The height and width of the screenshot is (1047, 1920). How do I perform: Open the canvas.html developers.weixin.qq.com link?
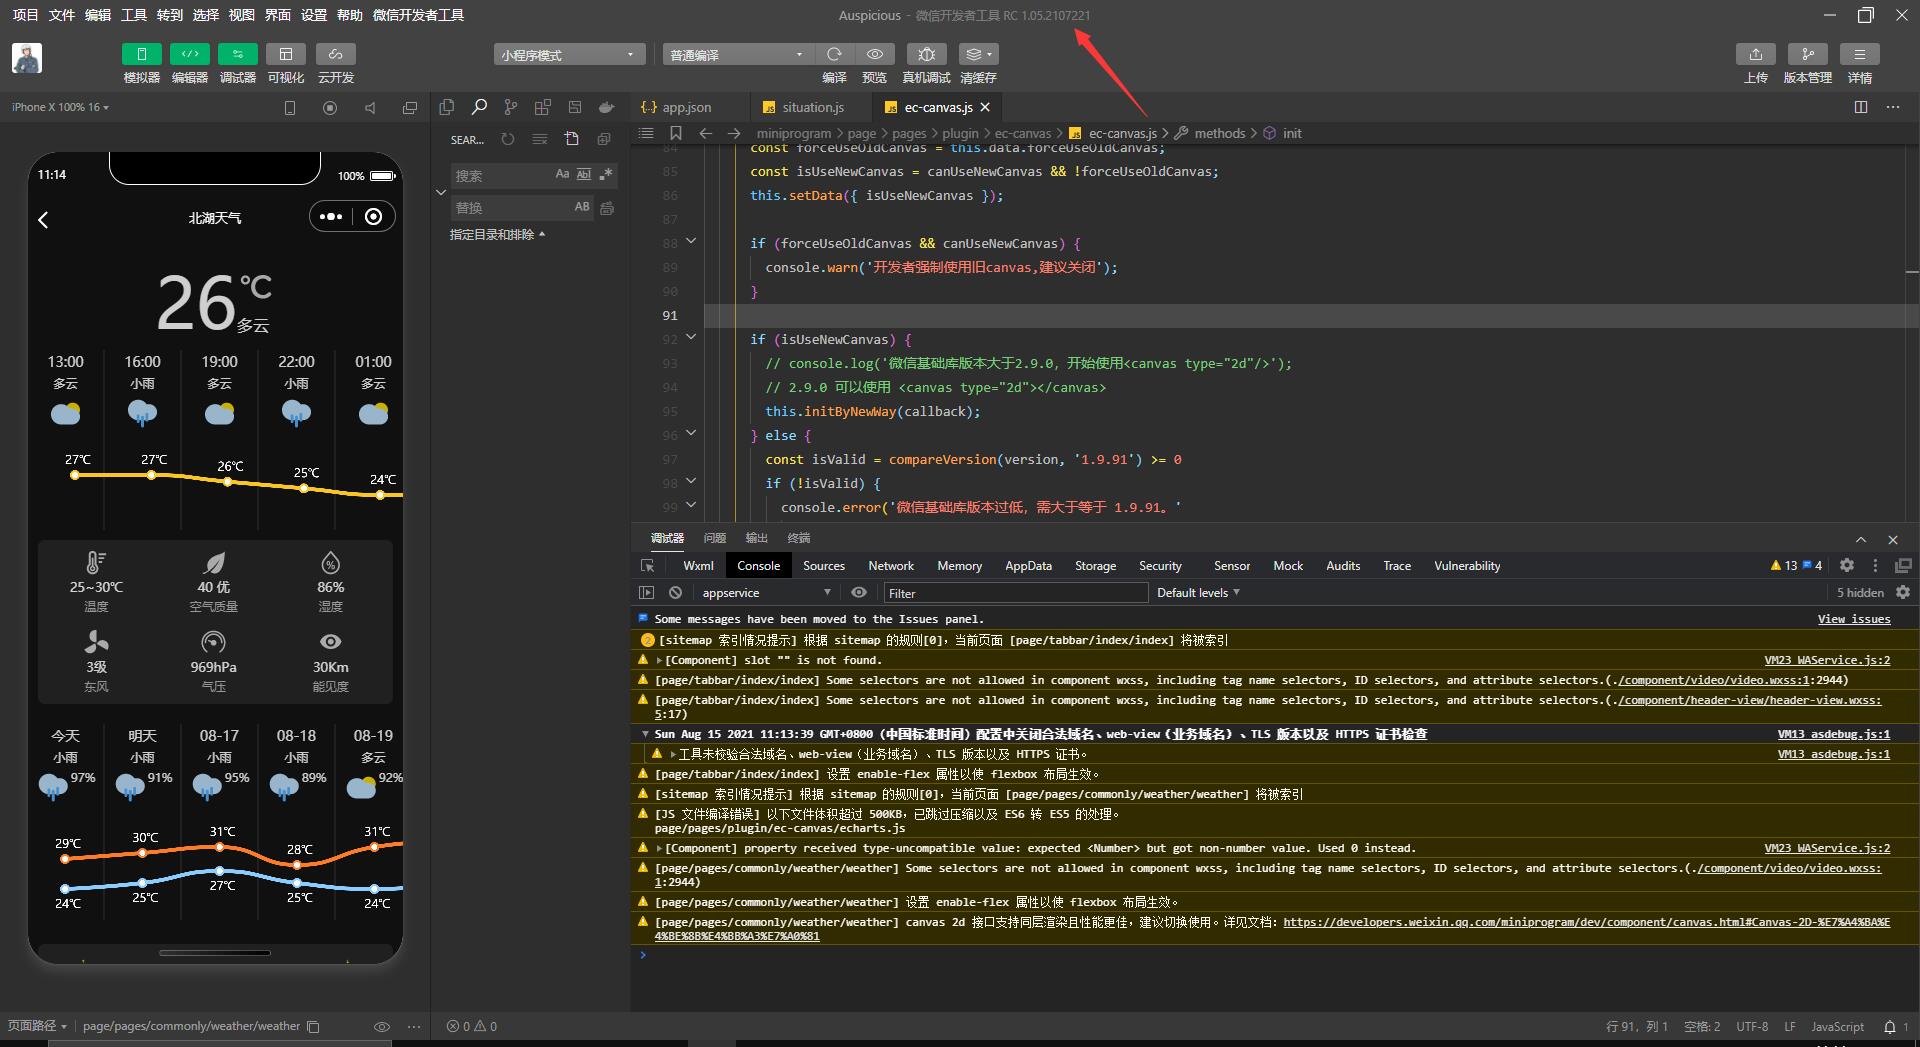[1272, 929]
